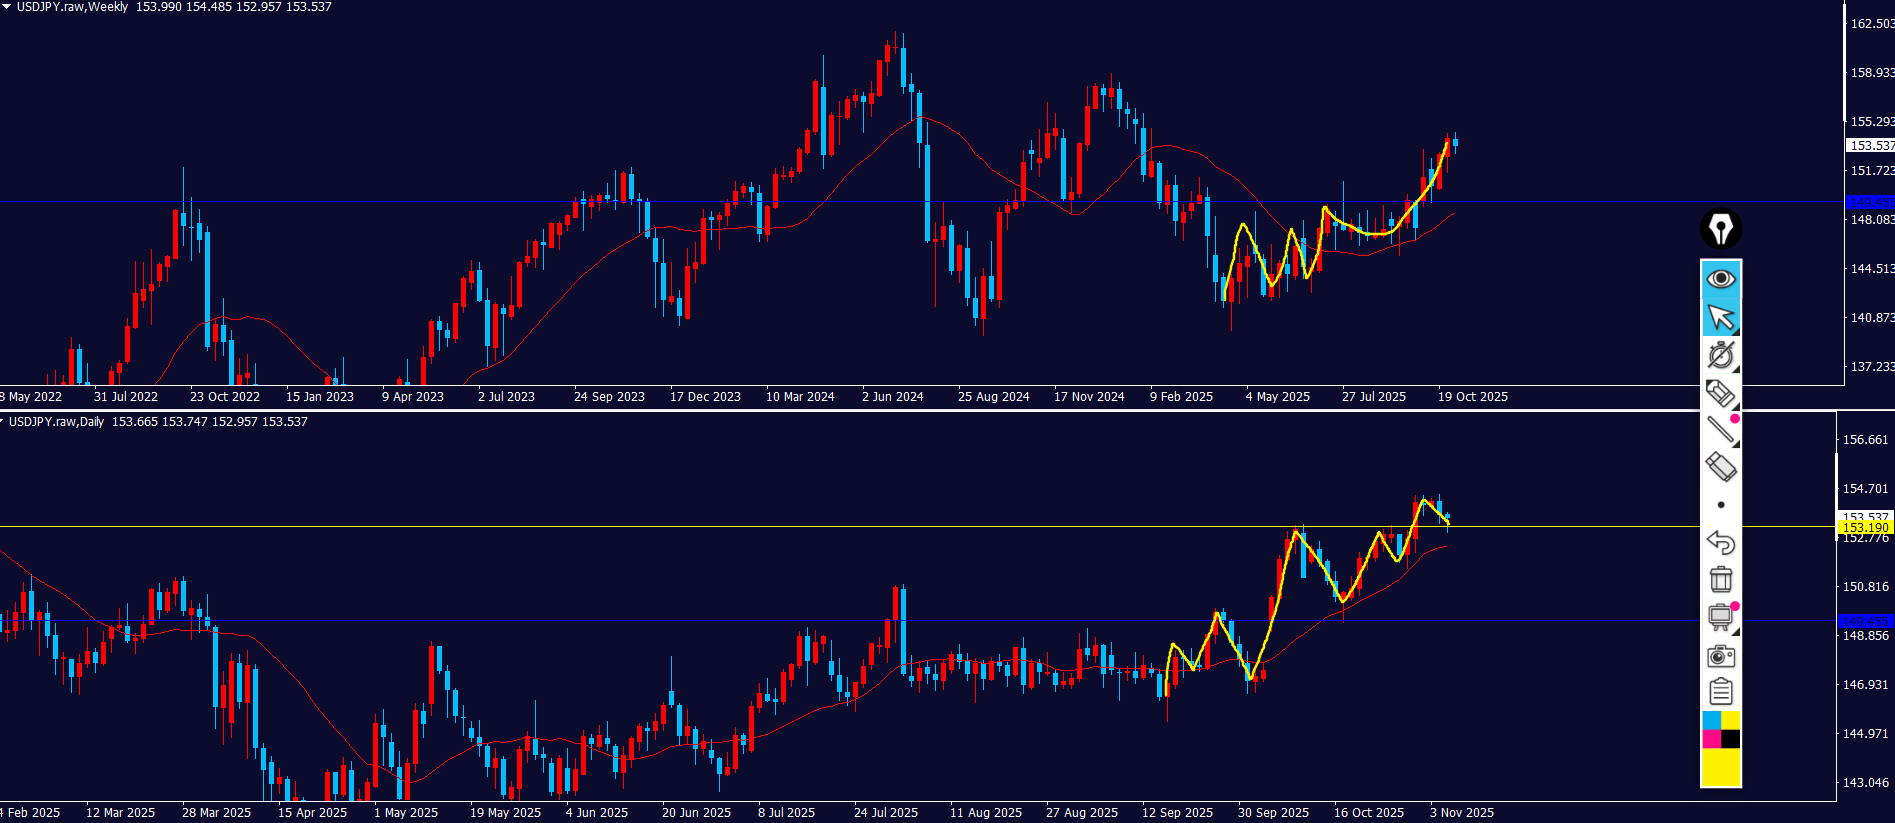Screen dimensions: 1895x823
Task: Expand the USDJPY Weekly chart dropdown triangle
Action: 6,6
